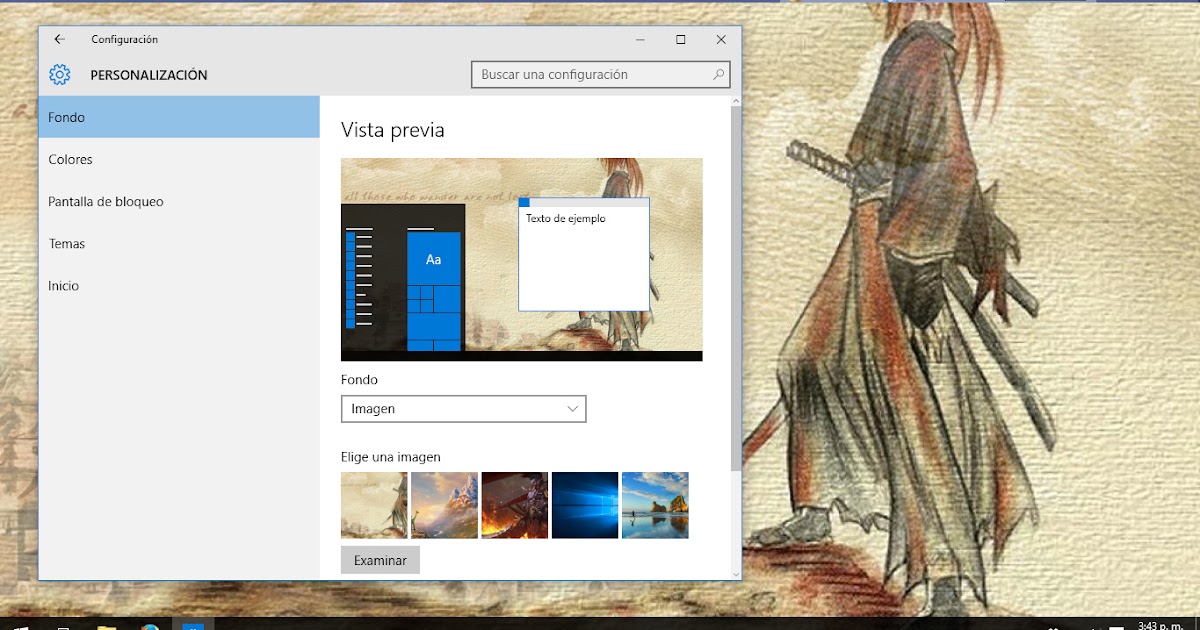Click the search magnifier icon
The width and height of the screenshot is (1200, 630).
(718, 75)
